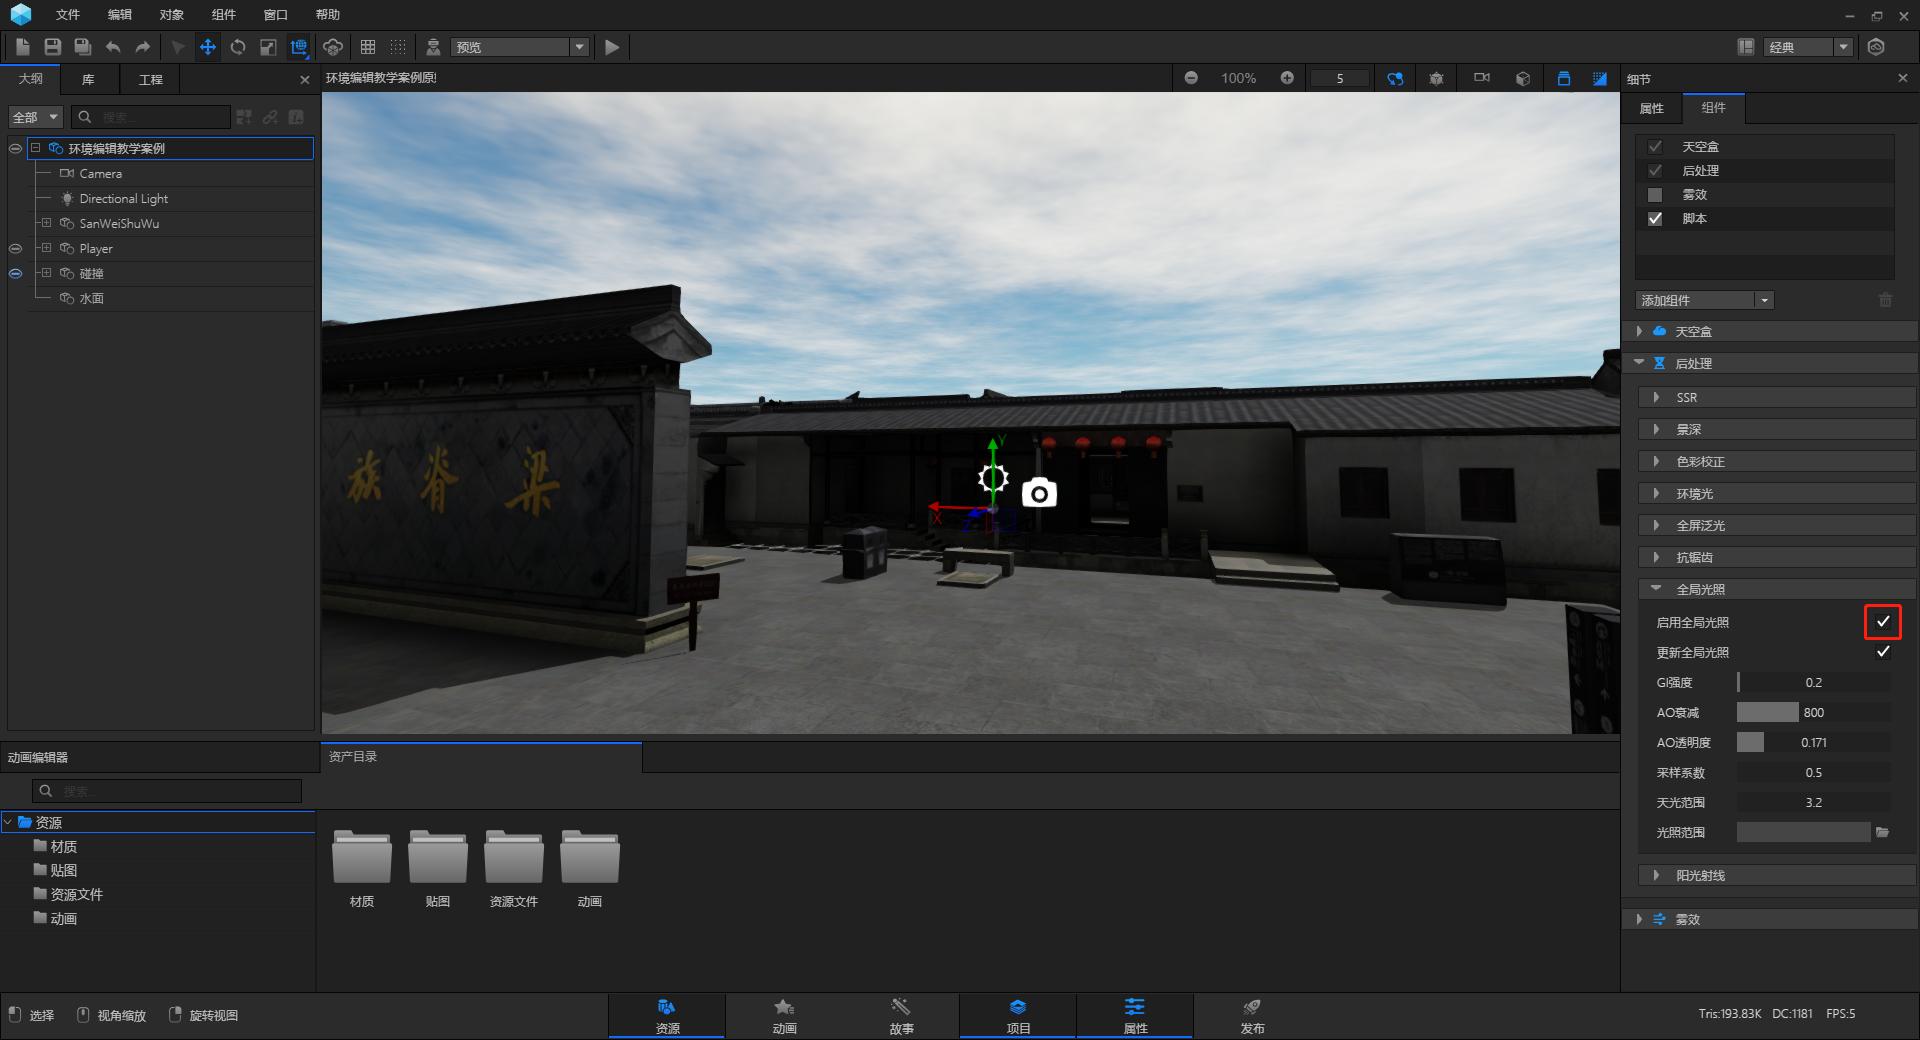Screen dimensions: 1920x1040
Task: Open the 组件 menu
Action: pyautogui.click(x=224, y=14)
